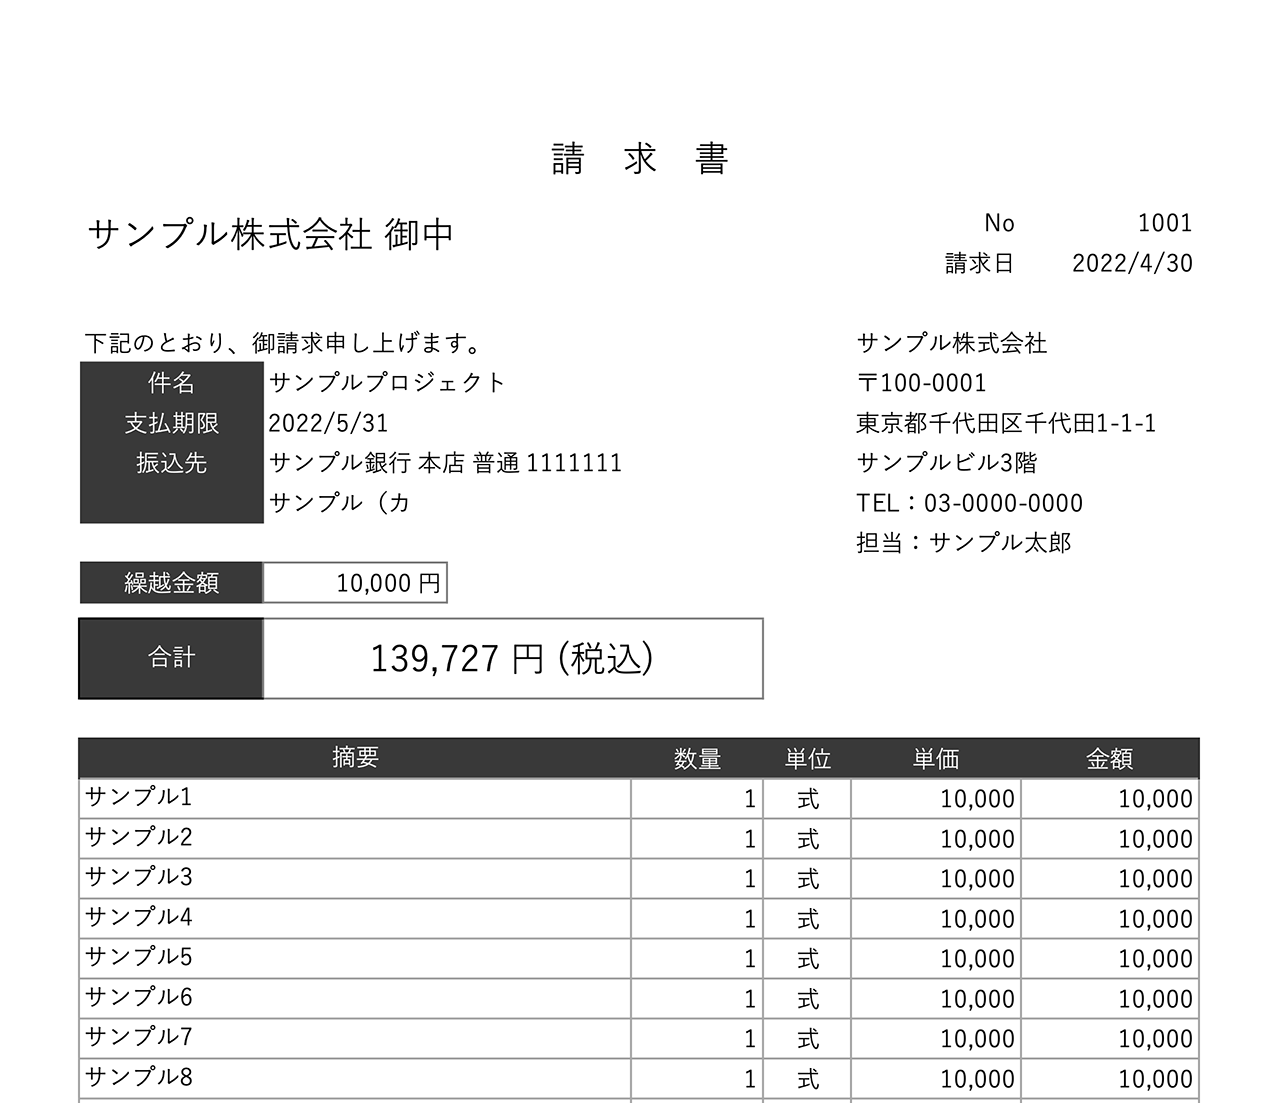Click the 繰越金額 label cell
Viewport: 1280px width, 1103px height.
(x=170, y=581)
